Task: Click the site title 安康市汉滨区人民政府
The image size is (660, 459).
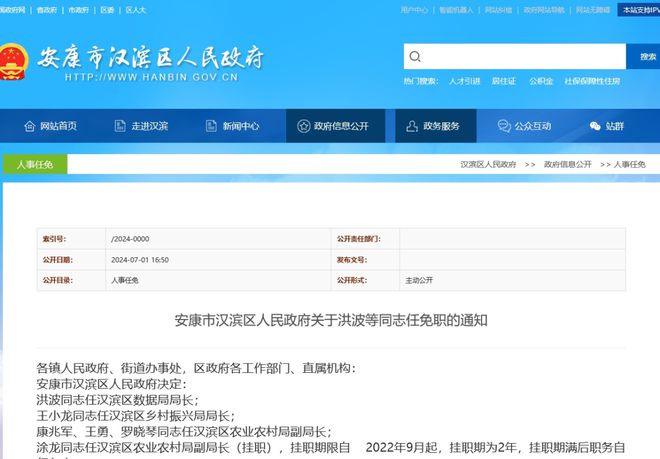Action: 151,58
